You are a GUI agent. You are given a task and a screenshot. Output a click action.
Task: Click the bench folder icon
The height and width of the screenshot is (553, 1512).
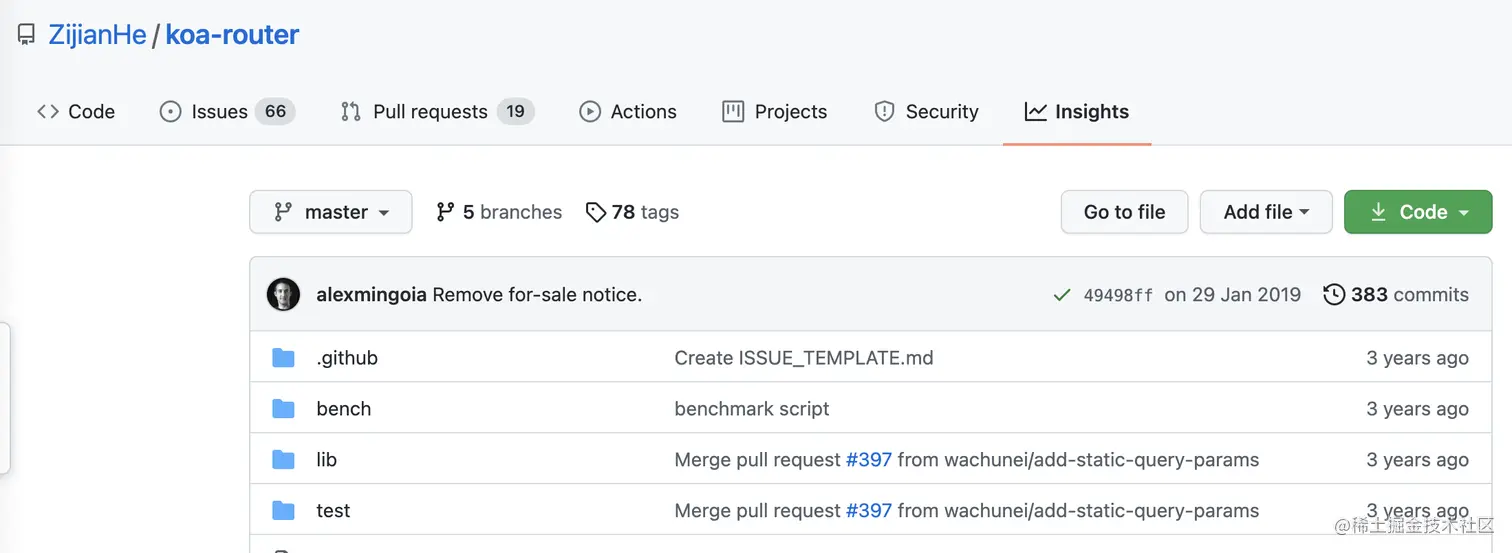[284, 409]
